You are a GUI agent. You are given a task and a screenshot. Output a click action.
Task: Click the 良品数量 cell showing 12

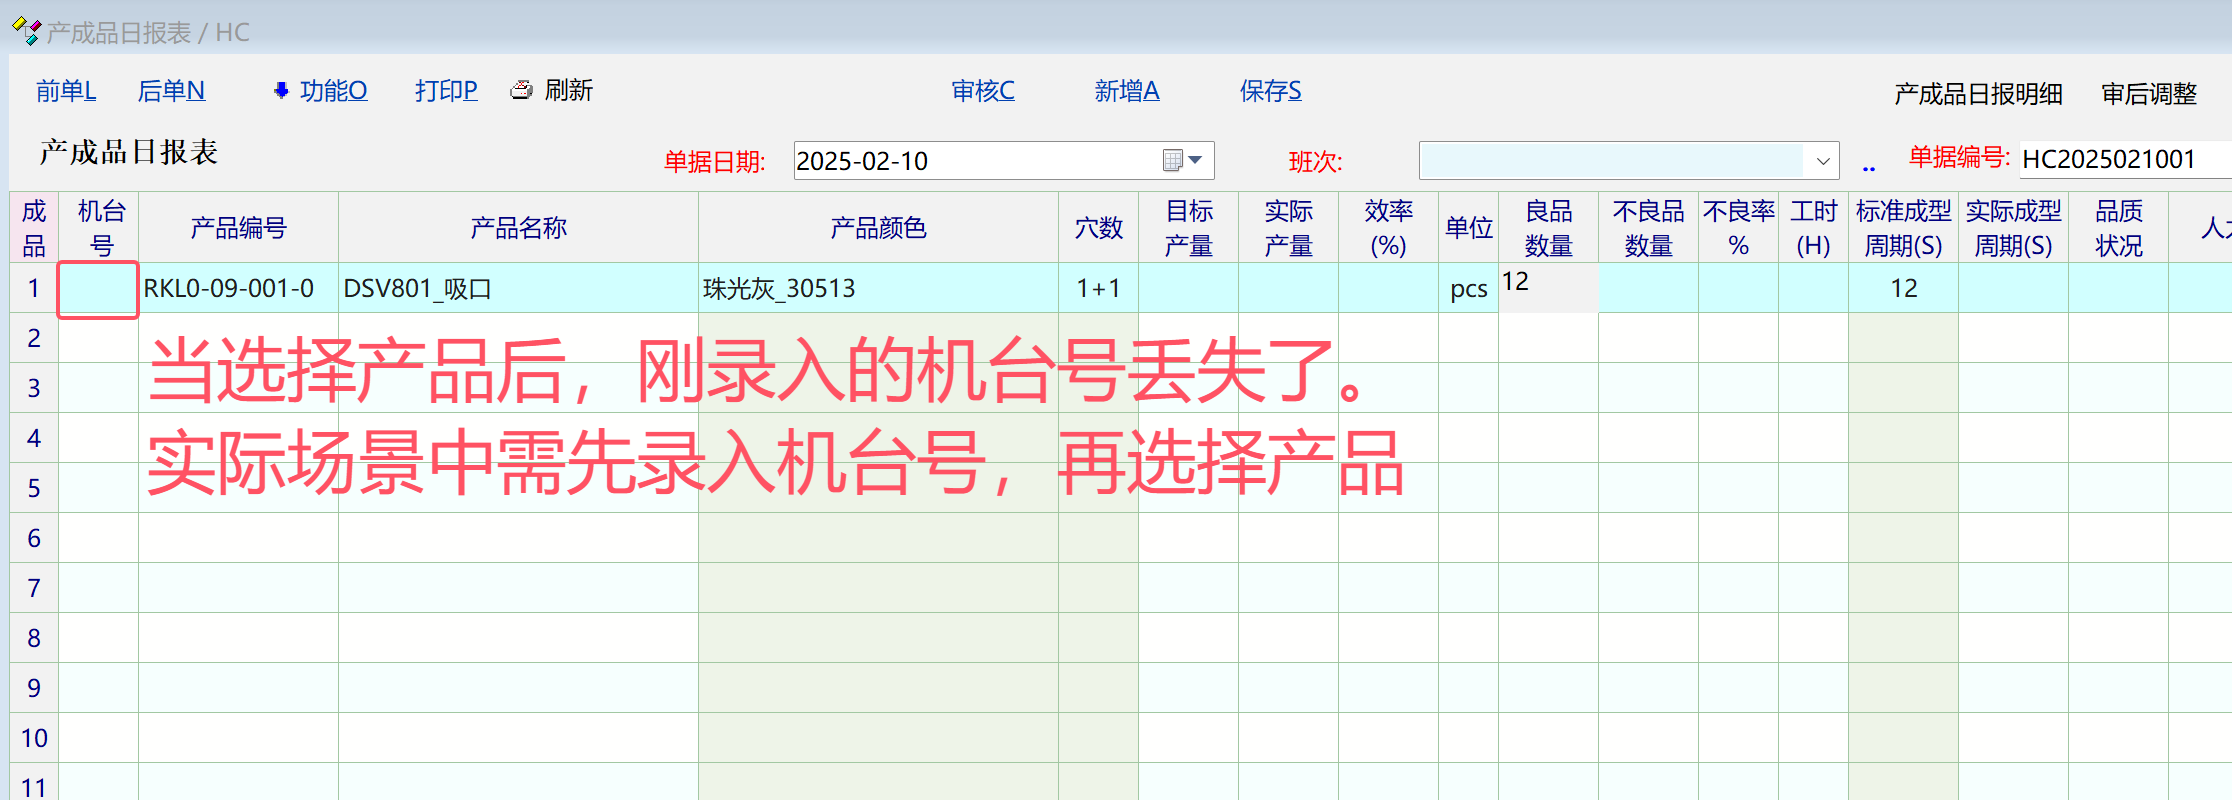point(1547,287)
